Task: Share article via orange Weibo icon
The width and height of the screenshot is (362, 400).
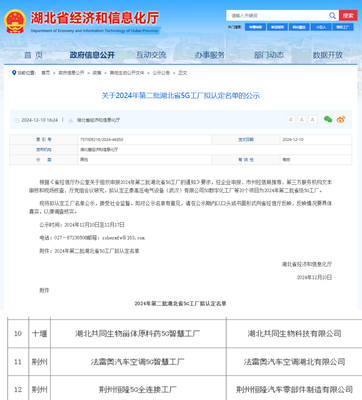Action: [x=341, y=119]
